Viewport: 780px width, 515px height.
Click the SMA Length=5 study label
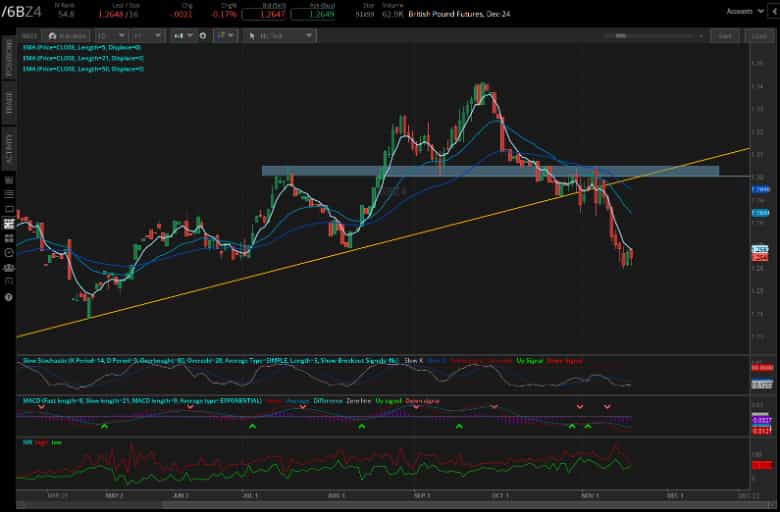83,48
